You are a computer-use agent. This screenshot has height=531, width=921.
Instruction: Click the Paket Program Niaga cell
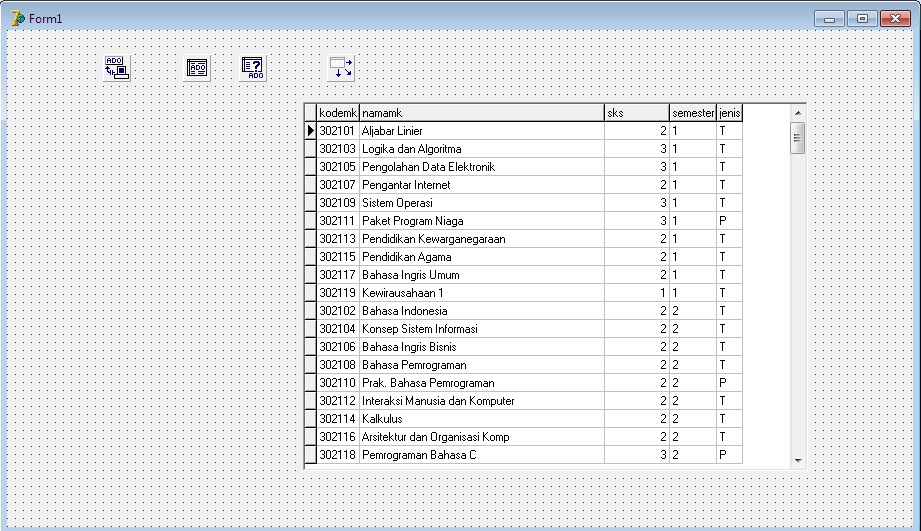click(482, 221)
